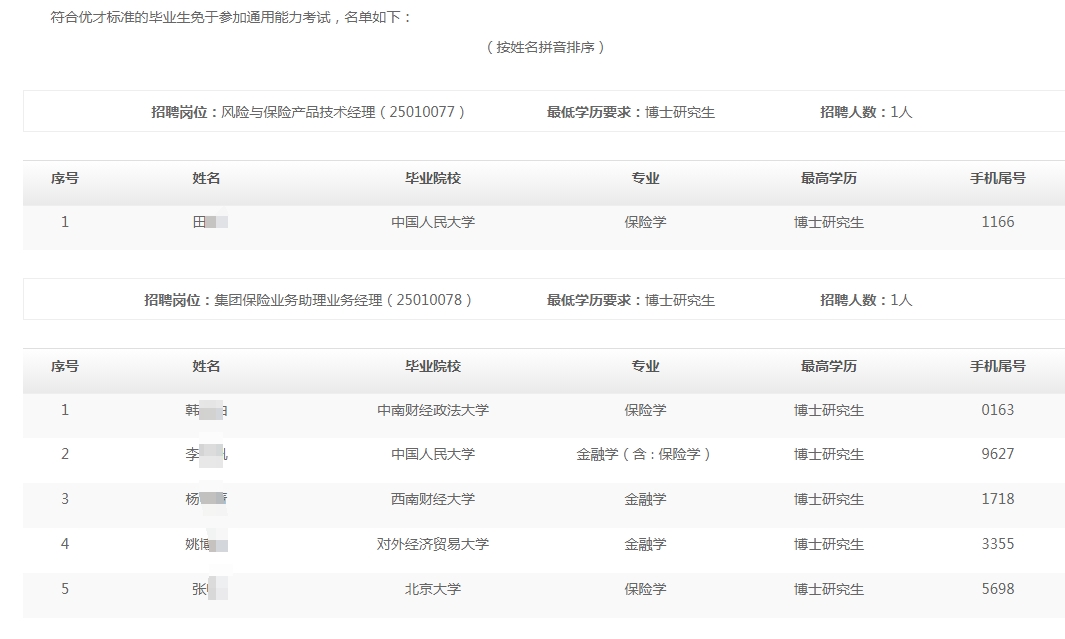The width and height of the screenshot is (1065, 639).
Task: Select the 1718 phone tail cell
Action: coord(997,499)
